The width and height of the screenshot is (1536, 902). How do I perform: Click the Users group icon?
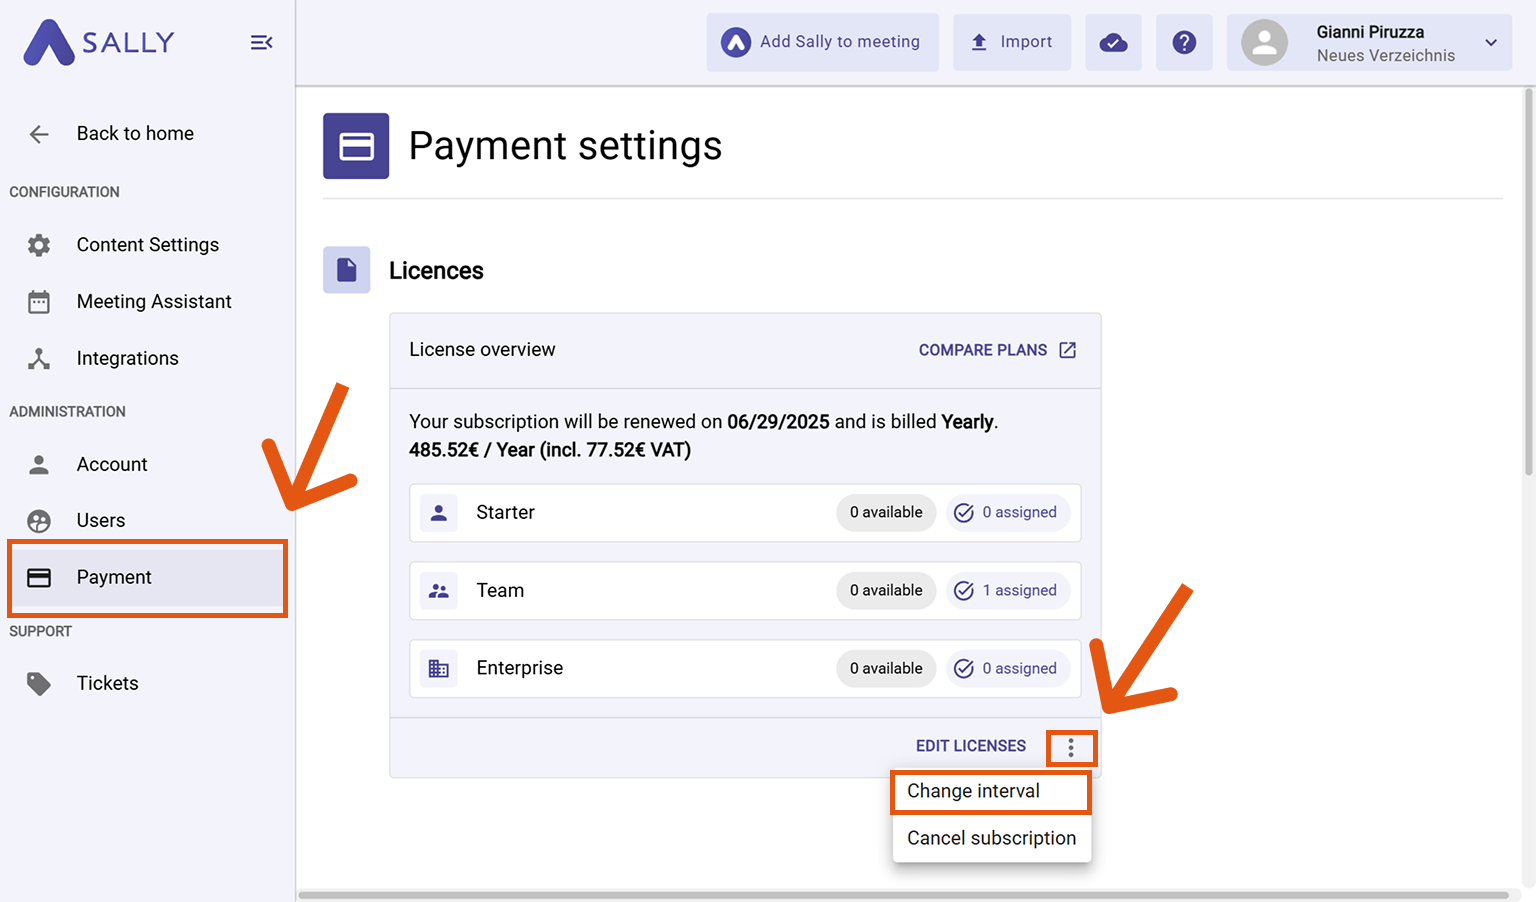39,520
